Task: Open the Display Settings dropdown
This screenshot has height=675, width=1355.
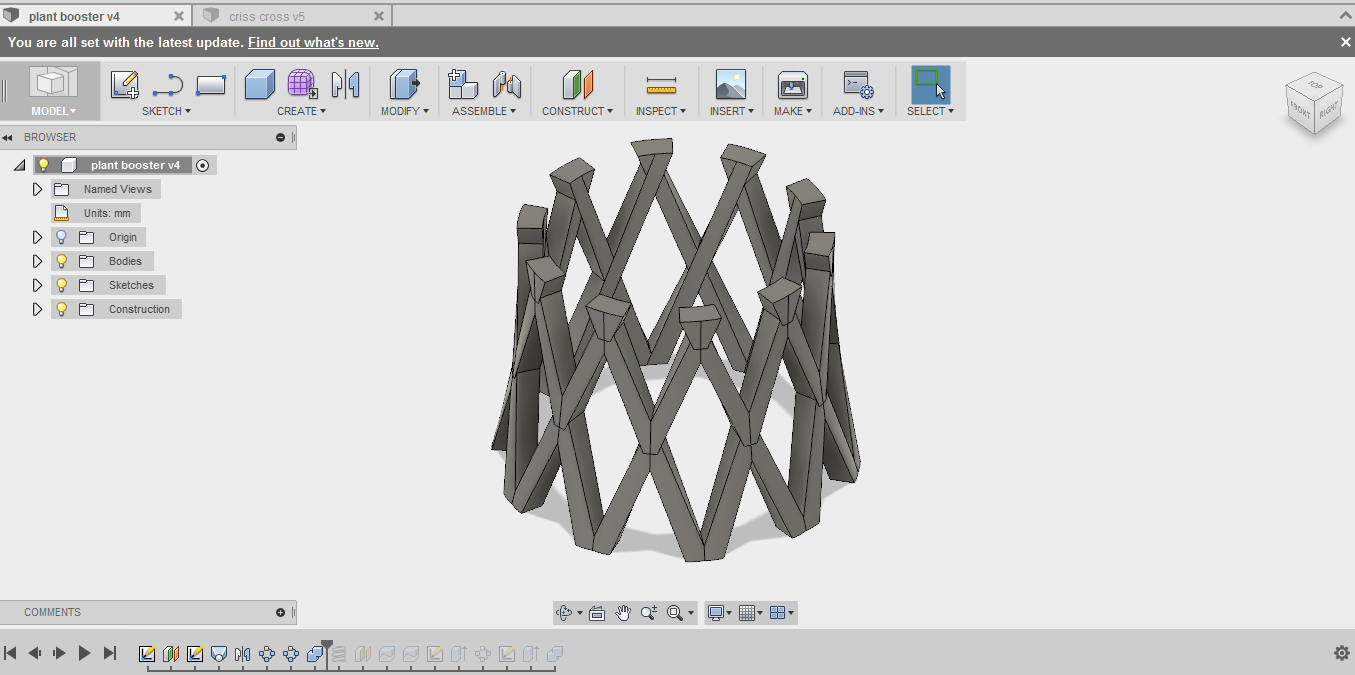Action: (x=719, y=613)
